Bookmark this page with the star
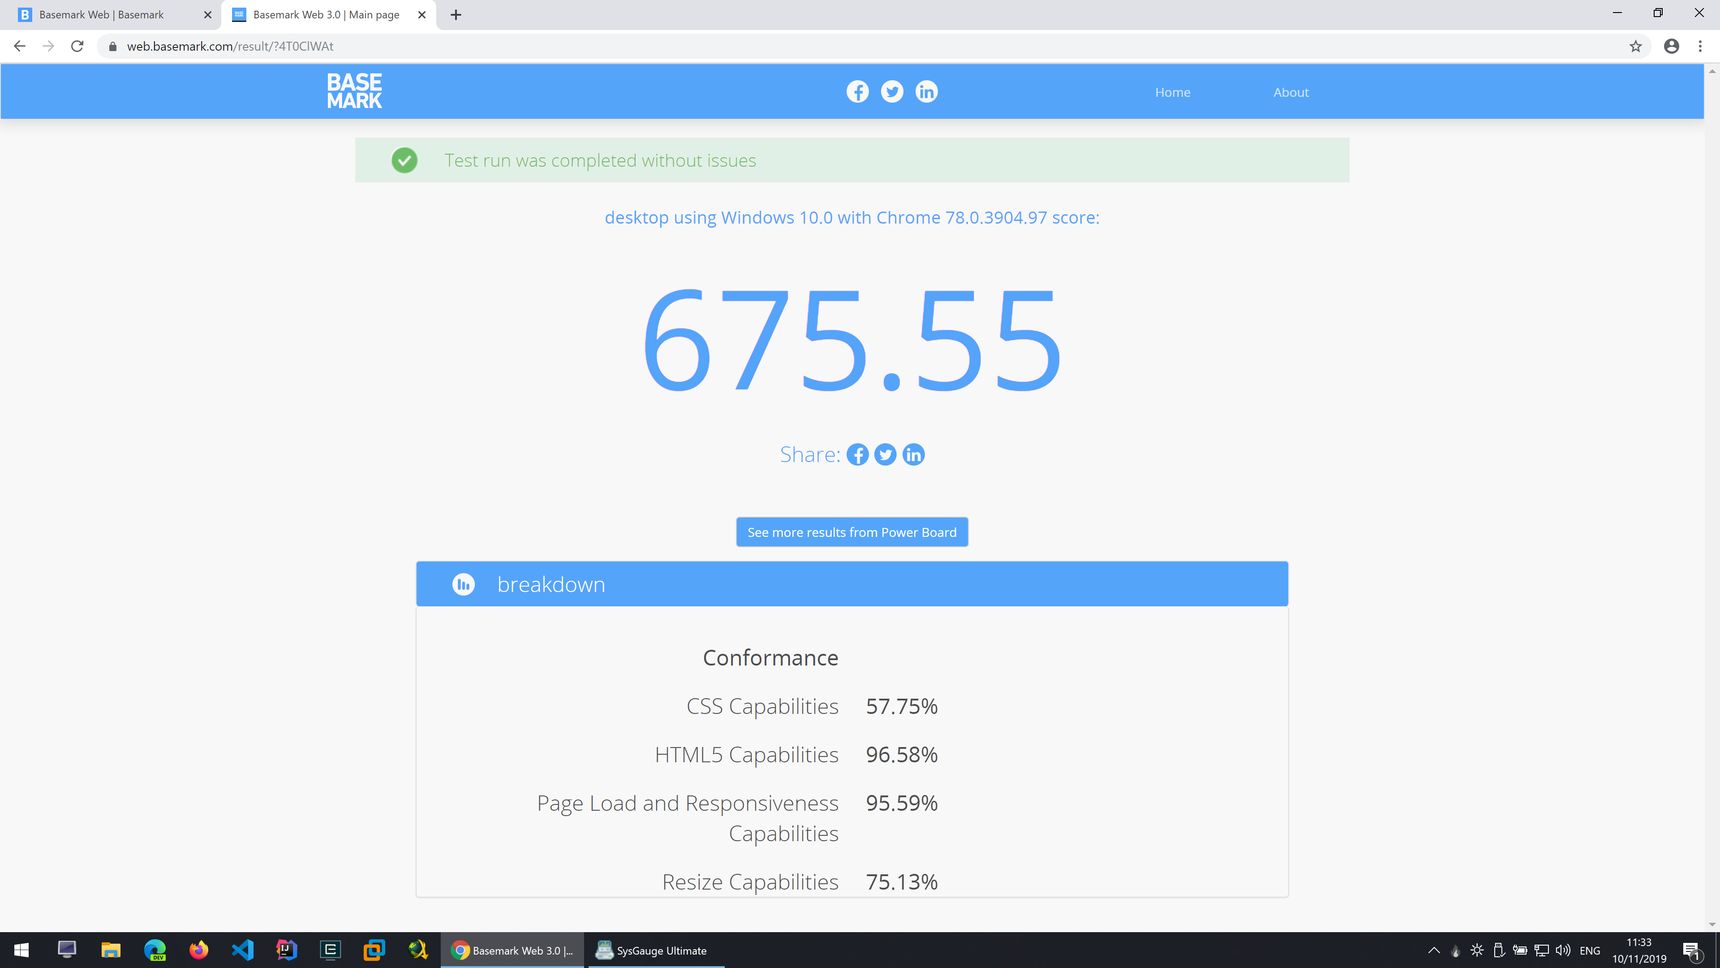Image resolution: width=1720 pixels, height=968 pixels. (x=1636, y=46)
